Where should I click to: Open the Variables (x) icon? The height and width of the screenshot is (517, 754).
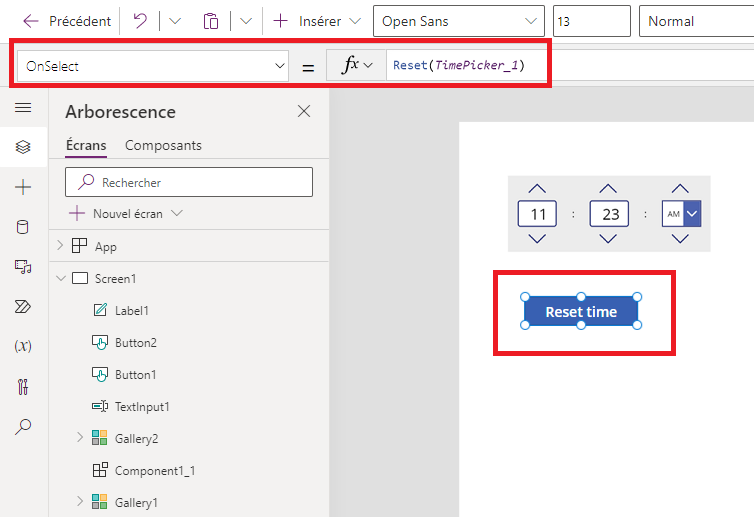[x=23, y=346]
